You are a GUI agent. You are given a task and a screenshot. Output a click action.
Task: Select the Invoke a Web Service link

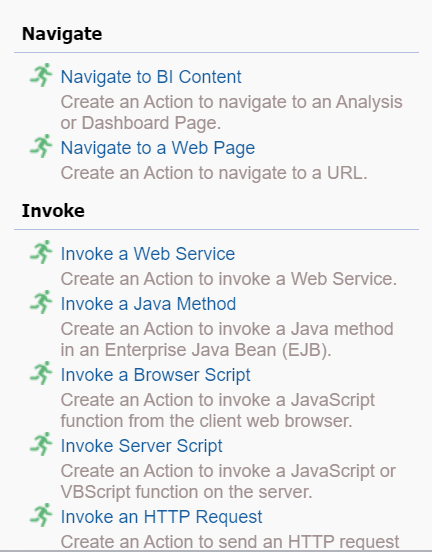[148, 254]
